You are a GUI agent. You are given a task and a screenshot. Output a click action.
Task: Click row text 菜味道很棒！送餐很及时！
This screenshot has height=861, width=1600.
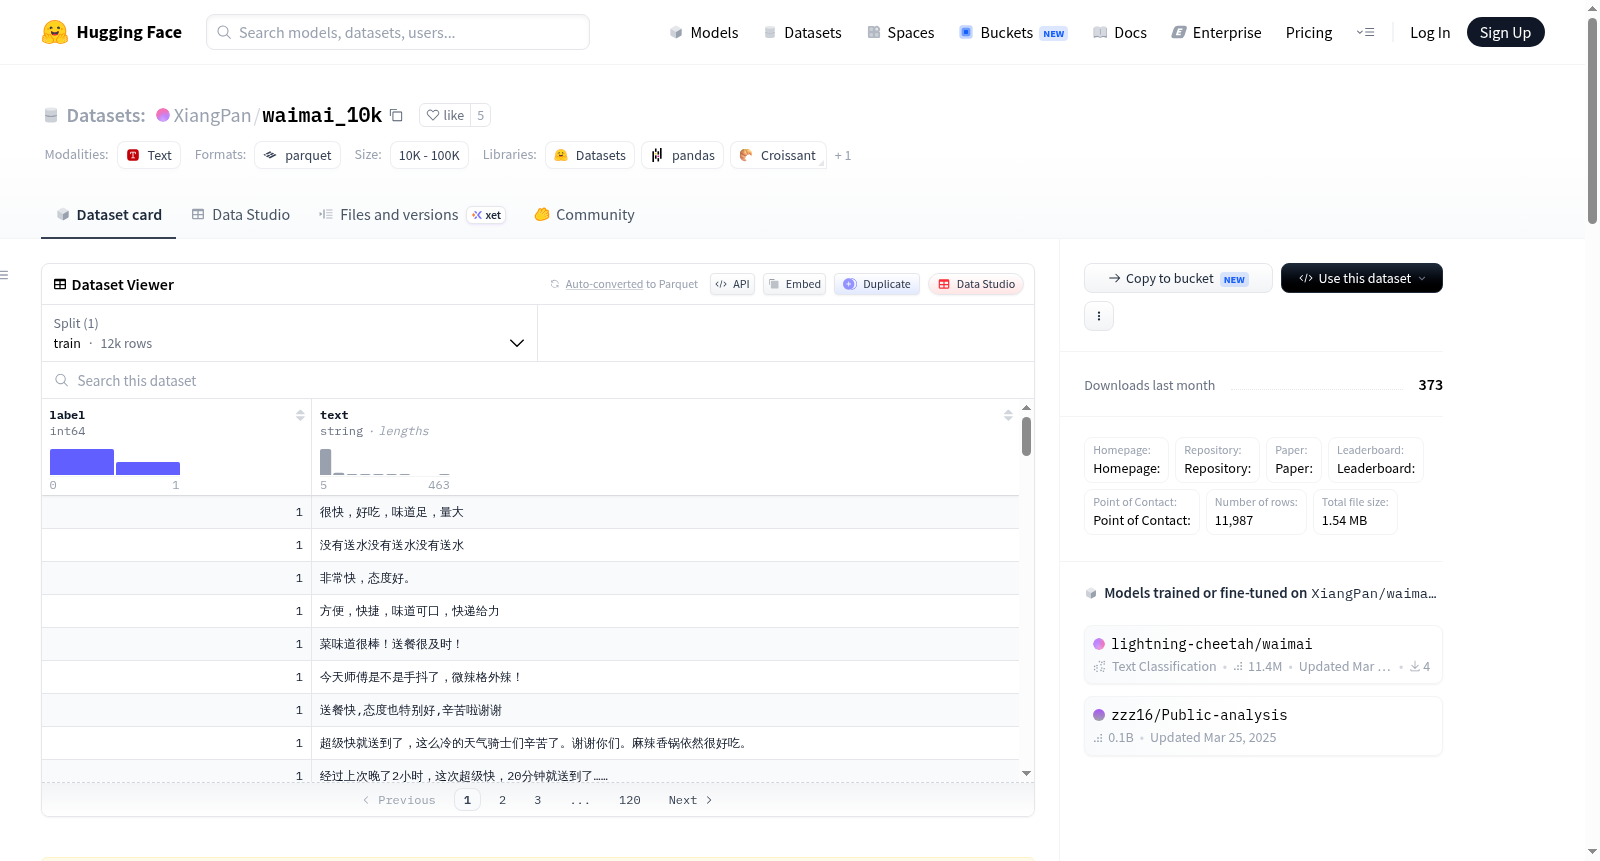click(391, 644)
